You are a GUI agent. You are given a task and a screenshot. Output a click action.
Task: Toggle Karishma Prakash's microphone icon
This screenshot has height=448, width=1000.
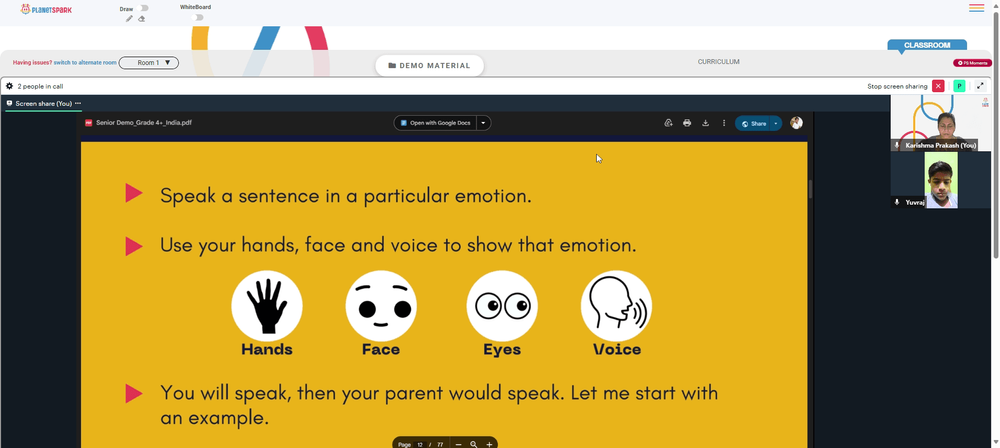point(897,146)
